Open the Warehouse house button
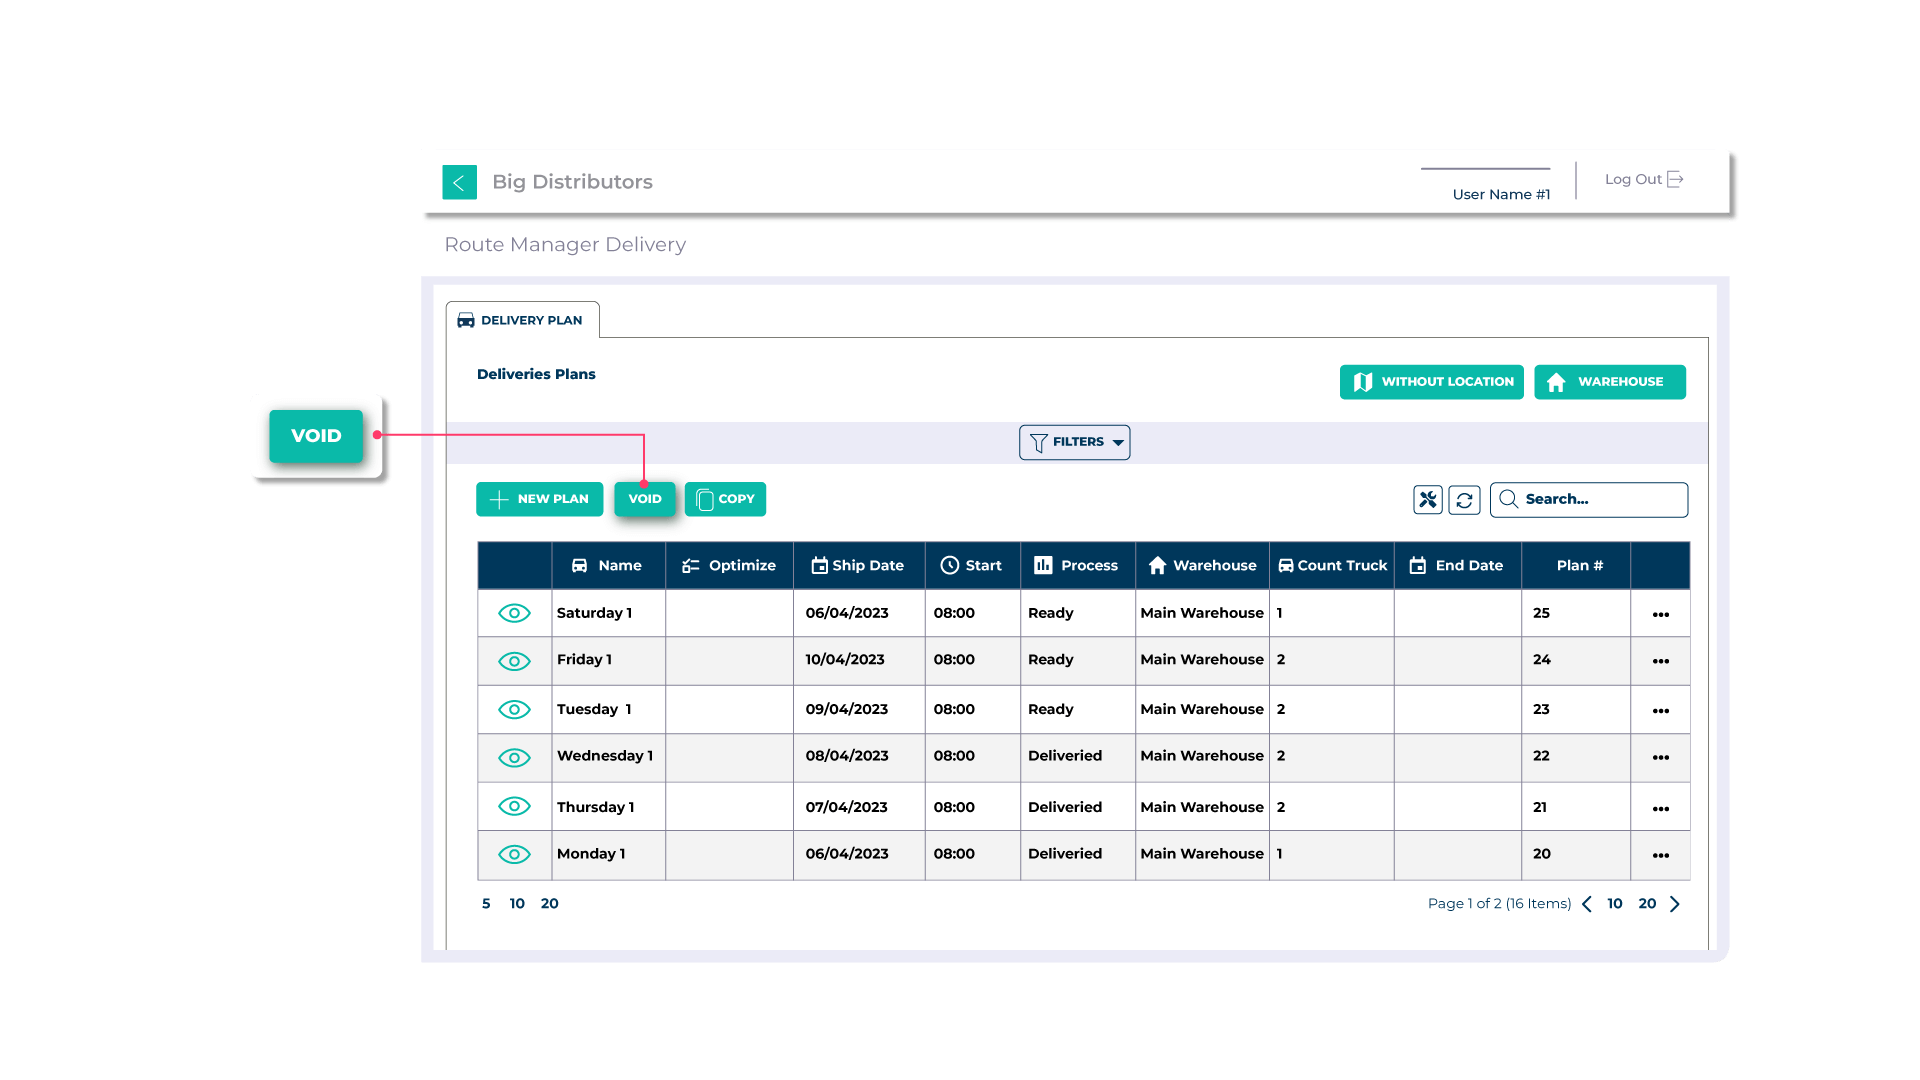The width and height of the screenshot is (1920, 1080). (x=1609, y=382)
